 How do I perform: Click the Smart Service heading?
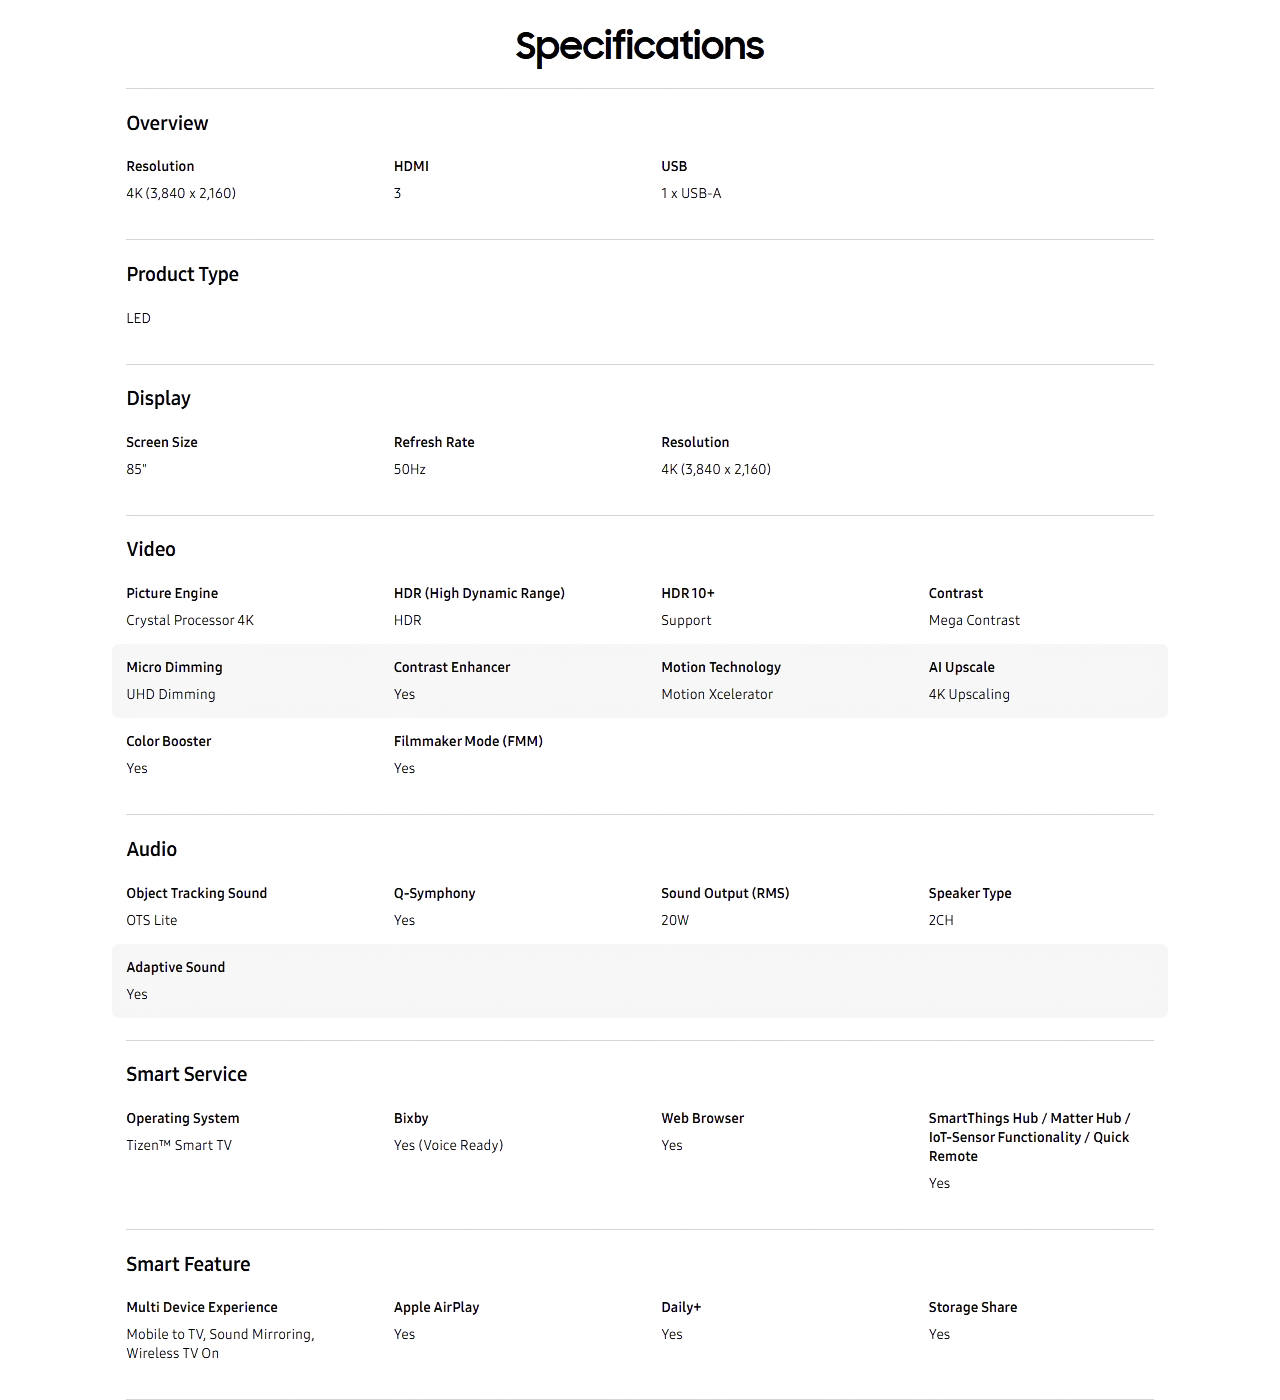coord(186,1074)
